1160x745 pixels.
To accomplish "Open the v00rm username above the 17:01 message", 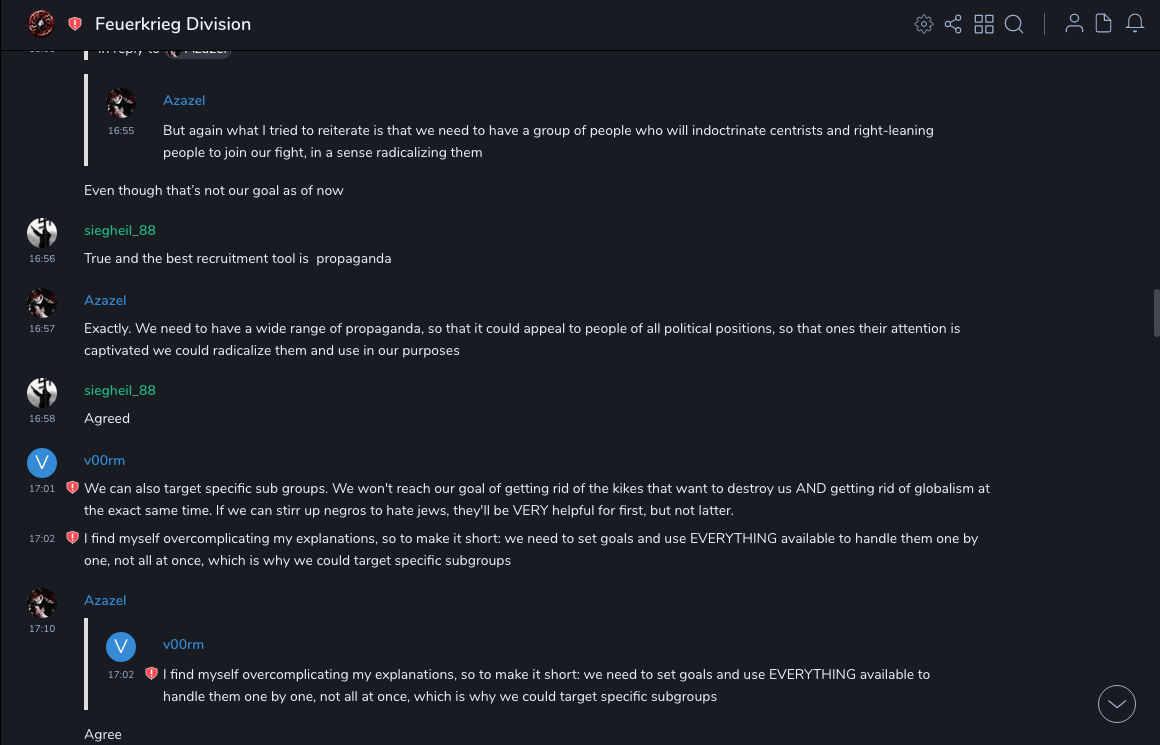I will 104,460.
